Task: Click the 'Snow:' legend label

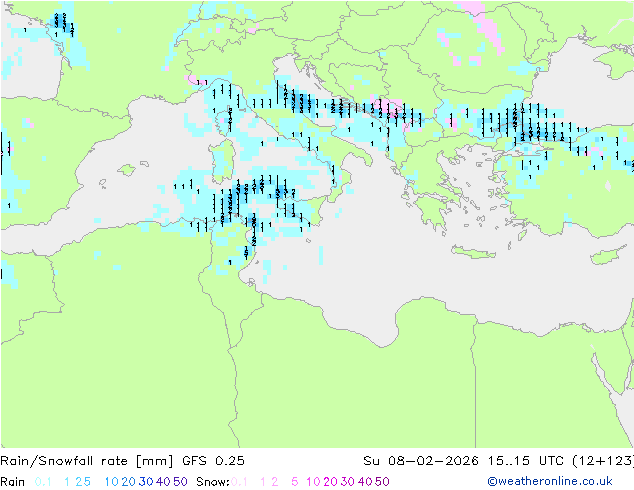Action: click(x=213, y=482)
